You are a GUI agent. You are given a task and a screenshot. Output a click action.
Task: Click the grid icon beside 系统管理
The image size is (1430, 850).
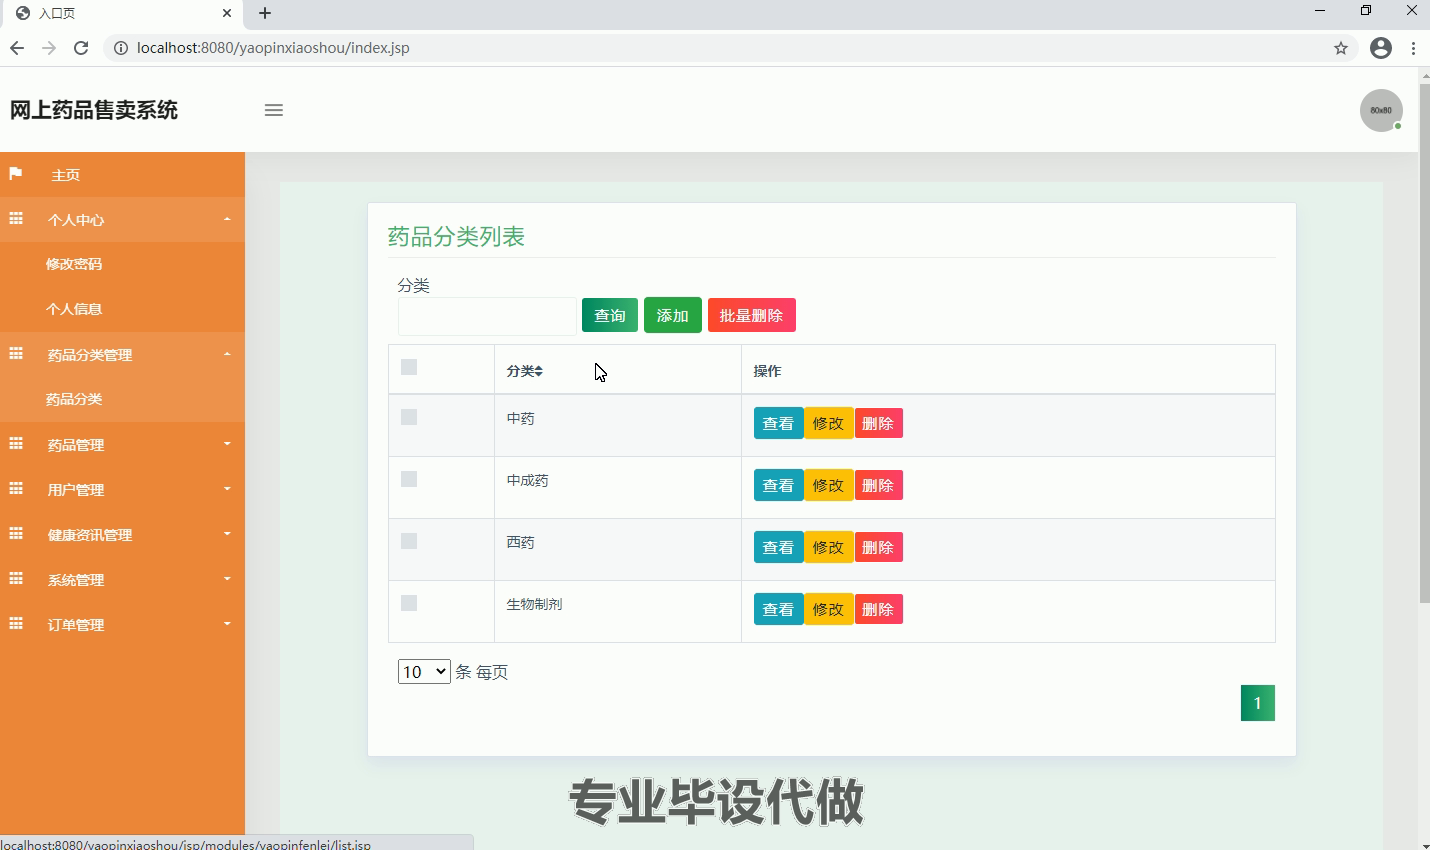(15, 579)
